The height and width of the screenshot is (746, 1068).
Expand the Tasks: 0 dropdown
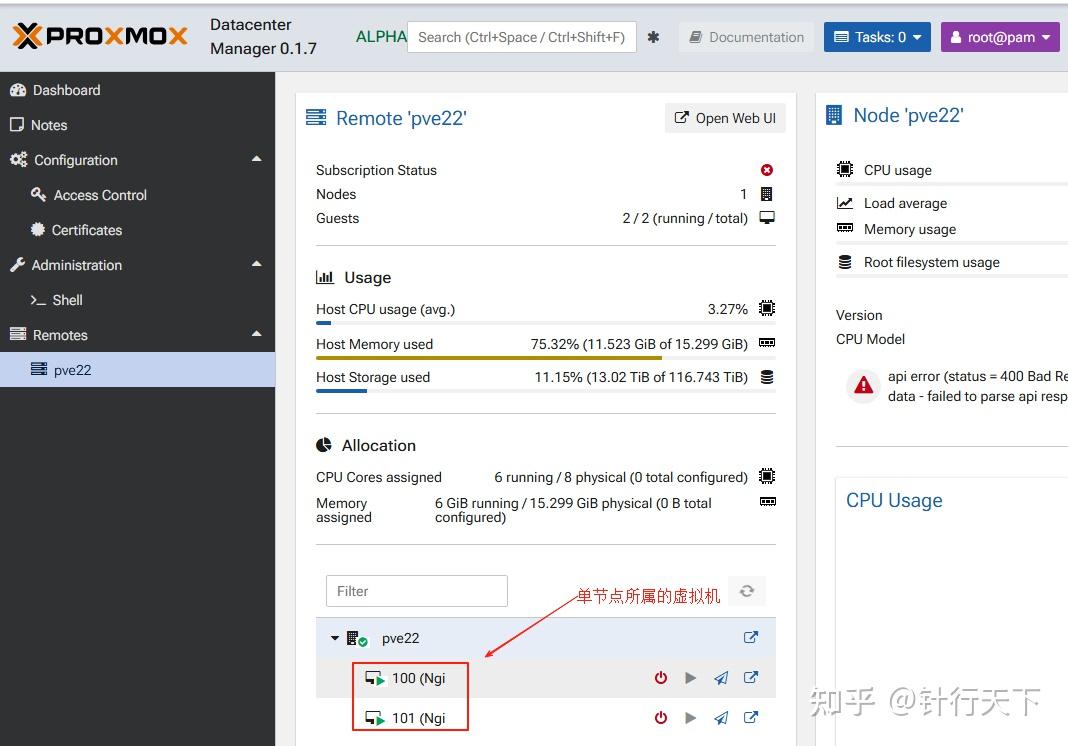tap(877, 36)
